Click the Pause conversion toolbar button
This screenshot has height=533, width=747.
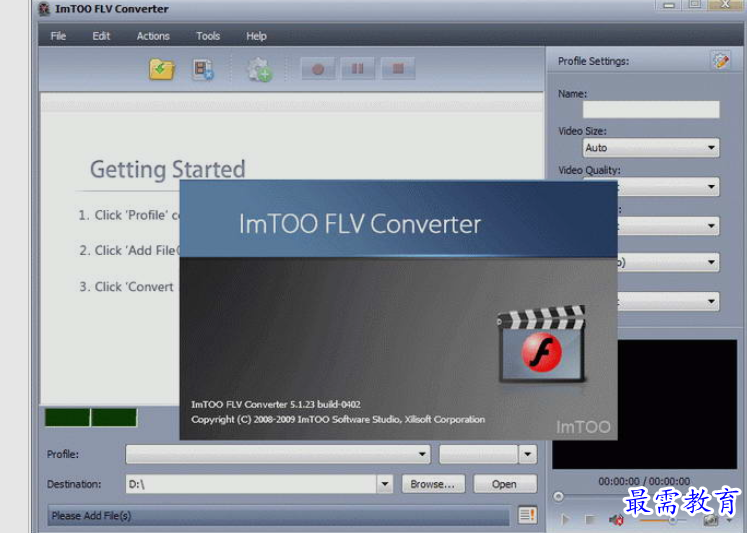[357, 69]
